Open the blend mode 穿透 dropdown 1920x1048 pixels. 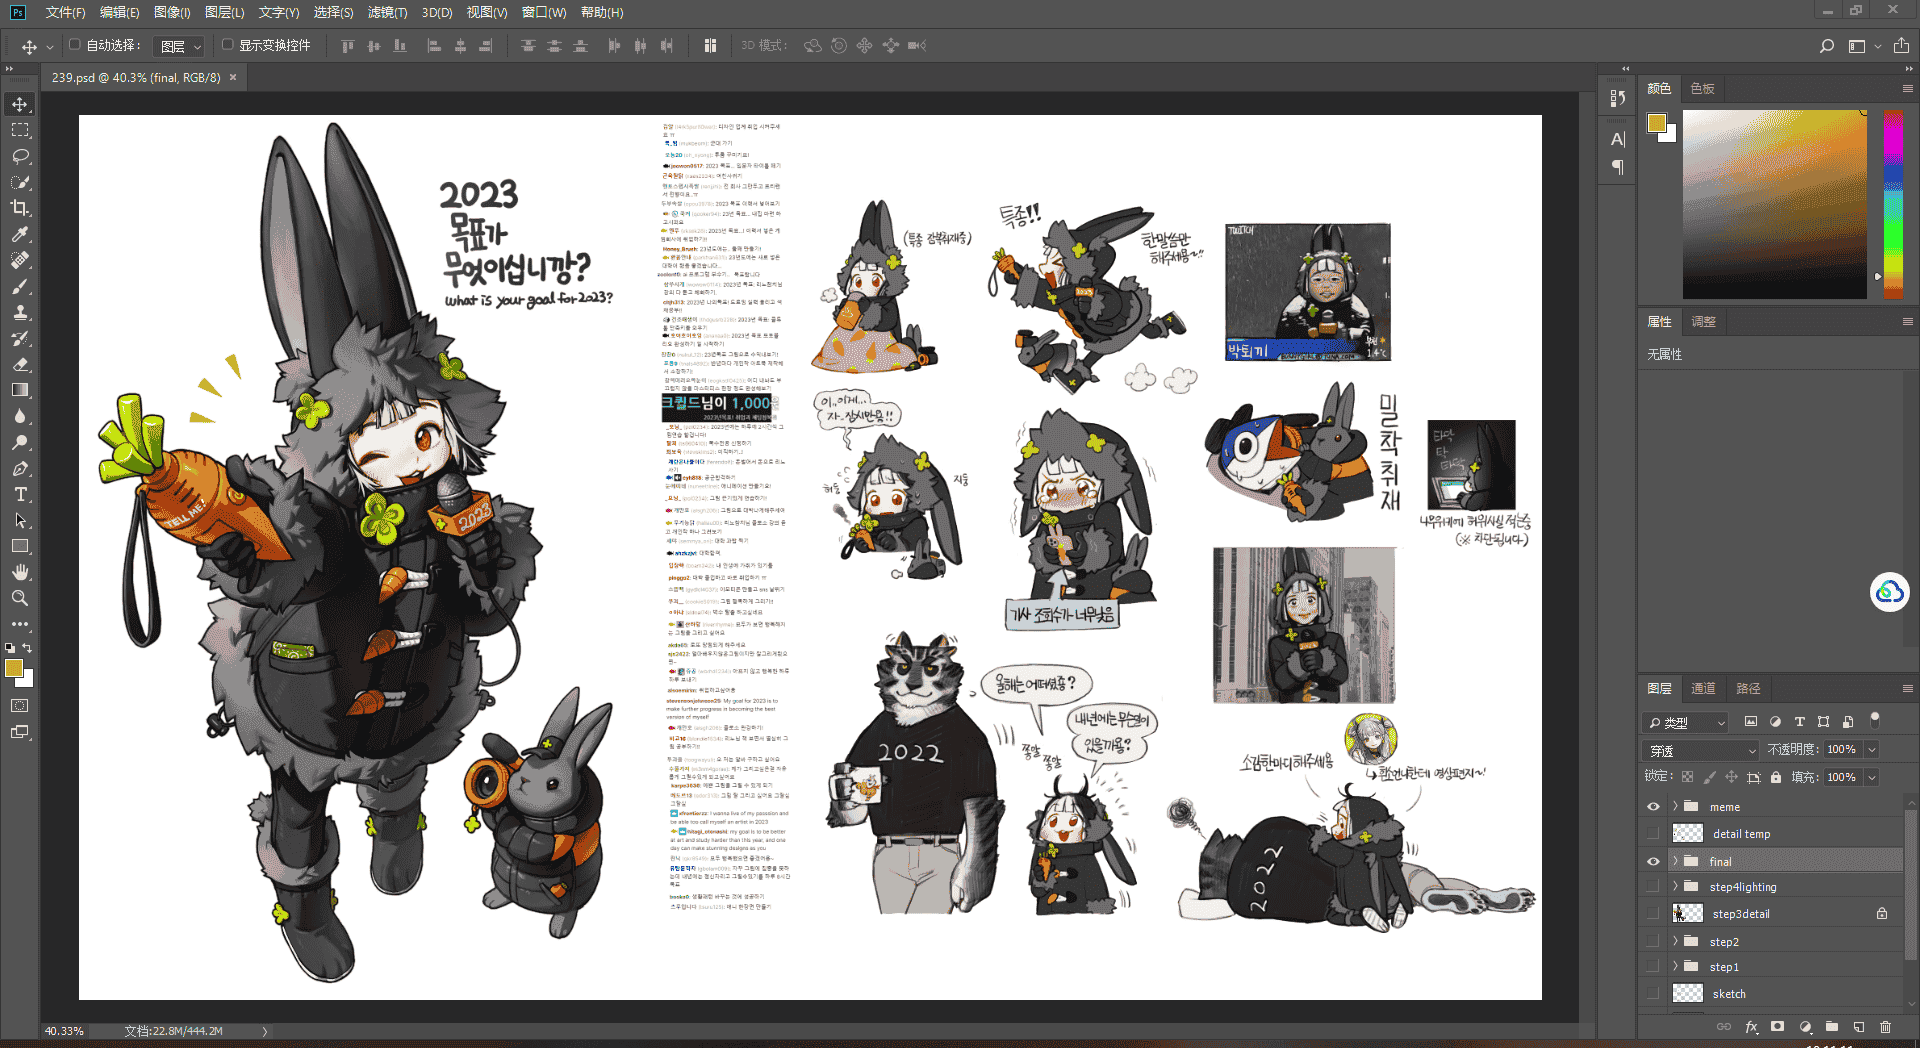coord(1701,750)
